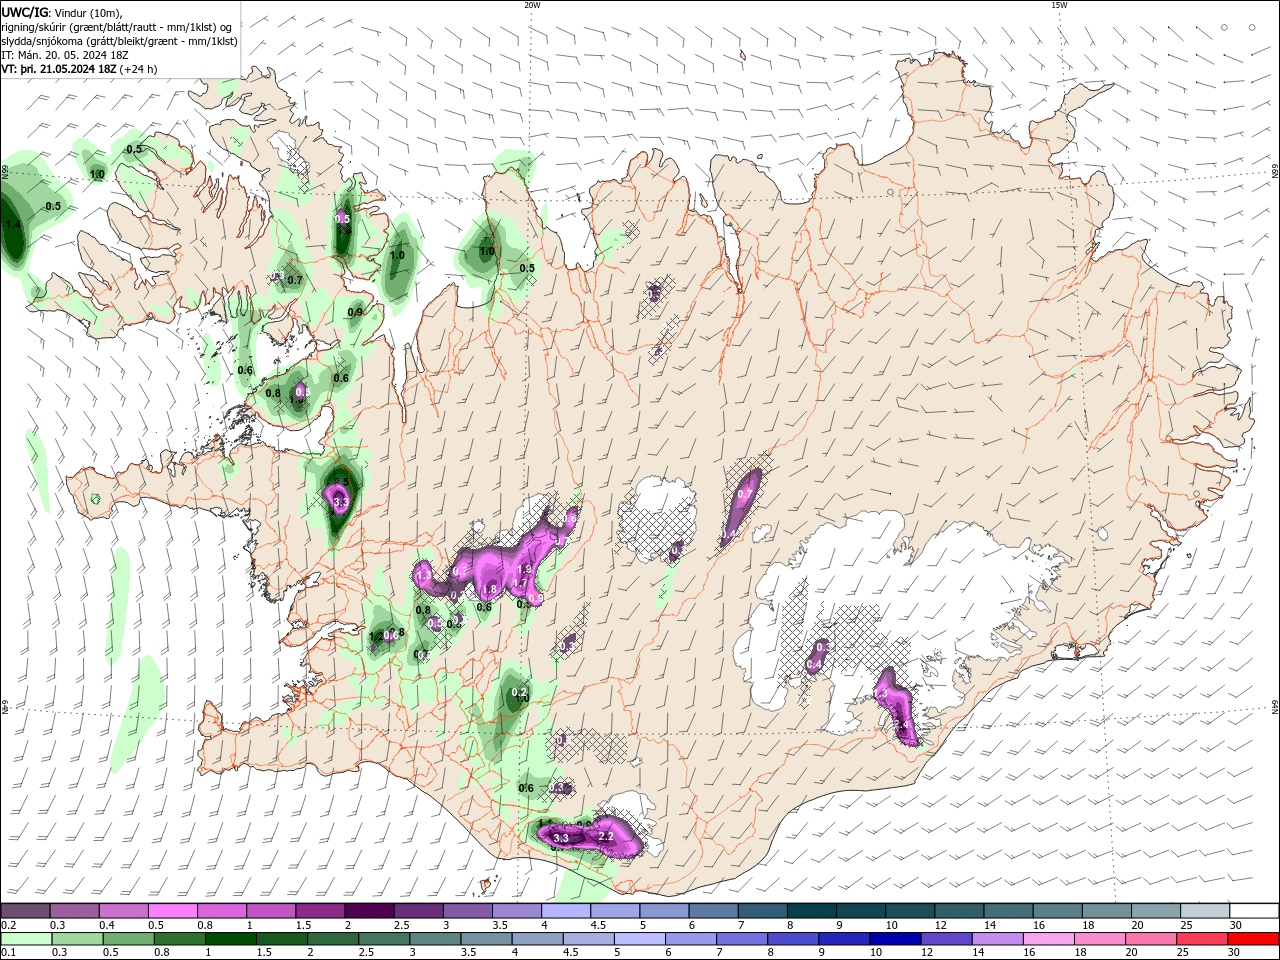Viewport: 1280px width, 960px height.
Task: Select the violet 12–14 lower legend swatch
Action: (x=946, y=939)
